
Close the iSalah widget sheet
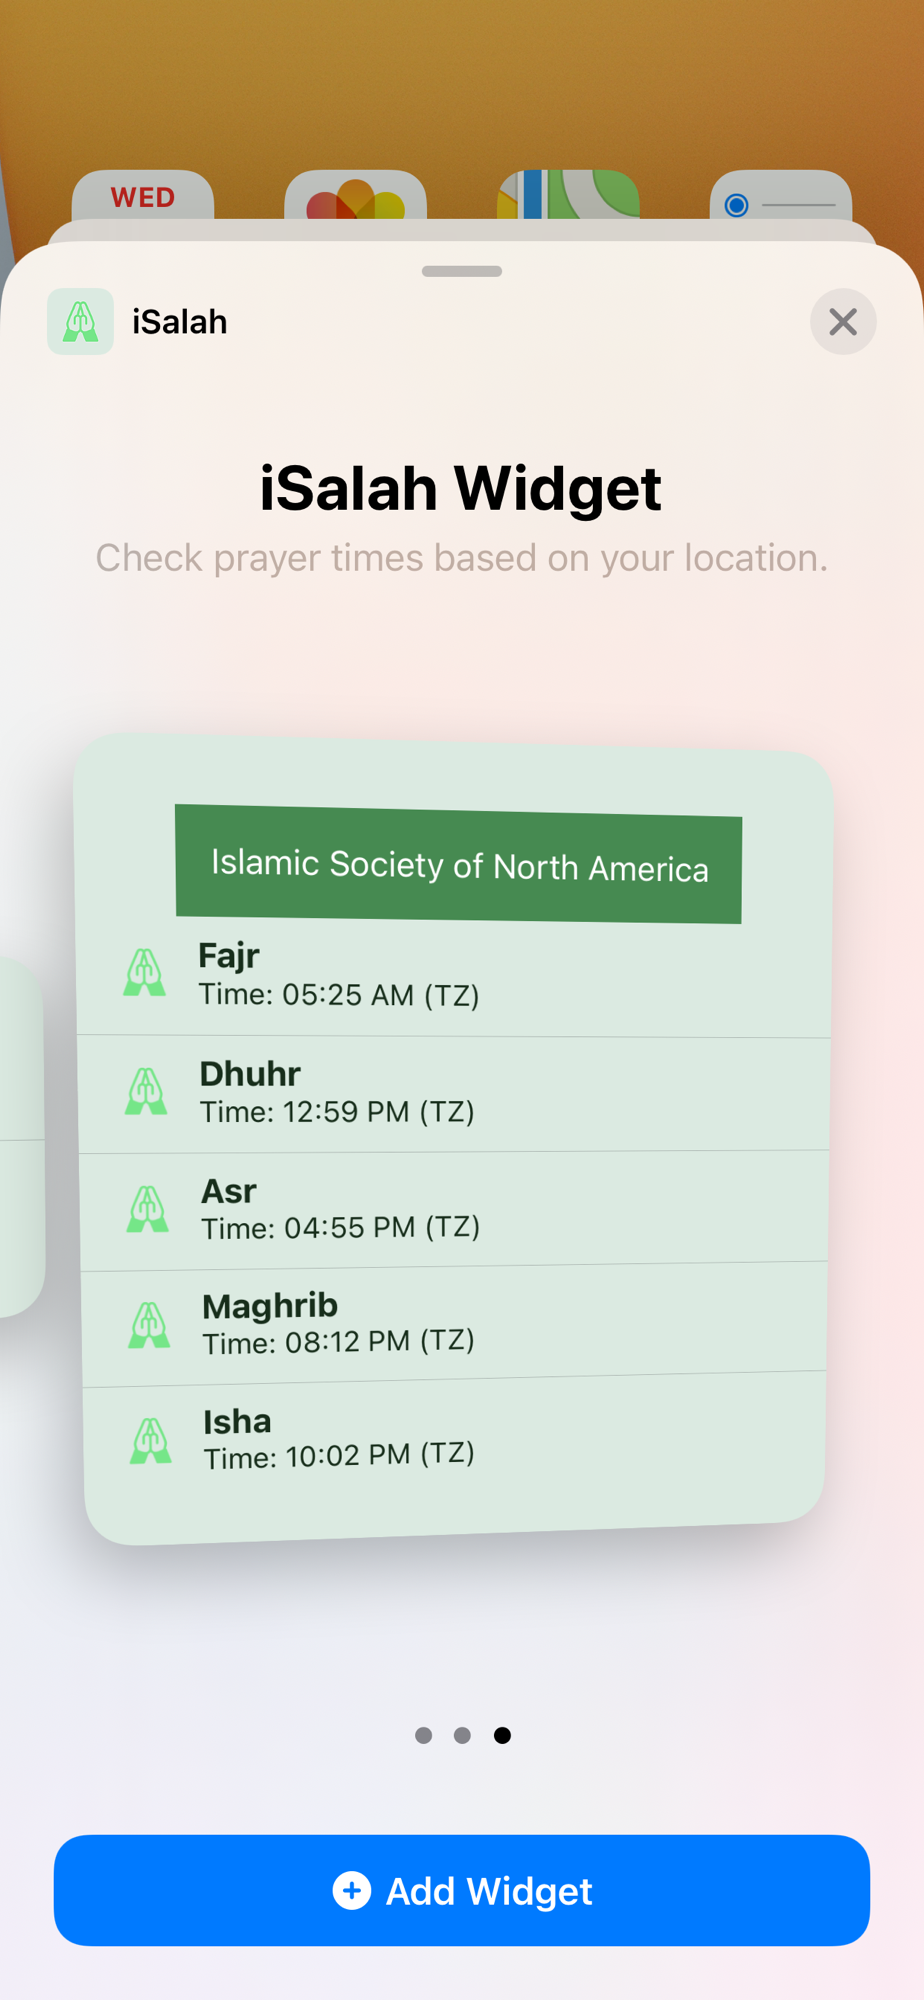point(843,321)
